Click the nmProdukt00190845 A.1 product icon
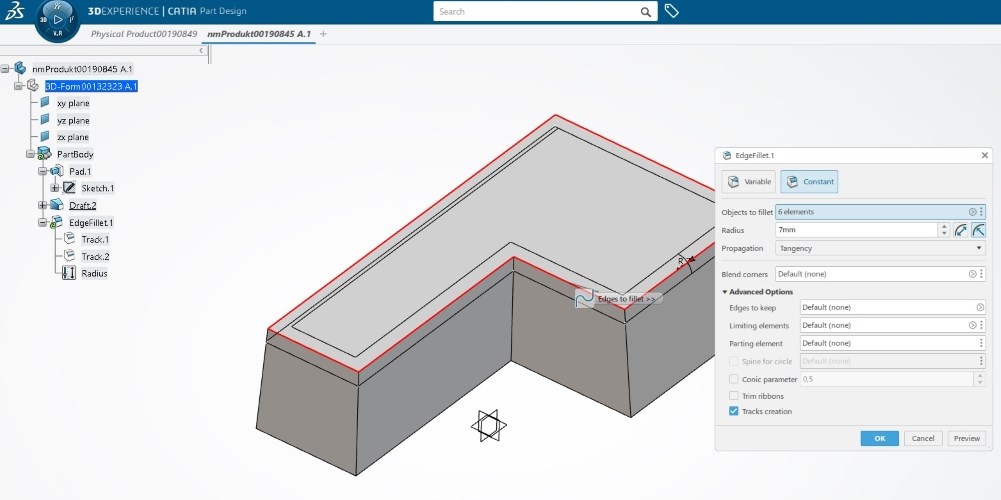This screenshot has height=500, width=1001. point(20,68)
